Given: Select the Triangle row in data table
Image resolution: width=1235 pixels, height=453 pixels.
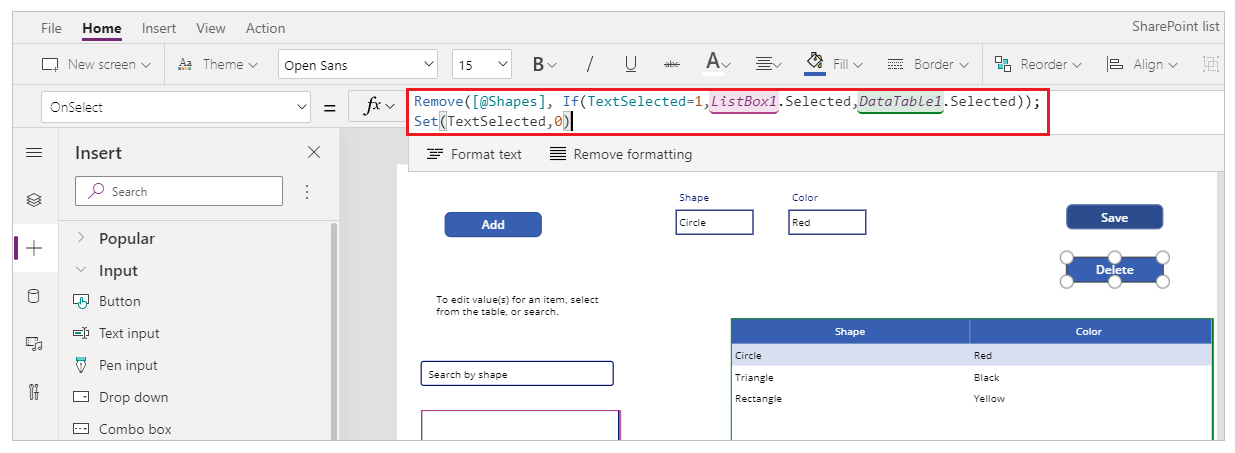Looking at the screenshot, I should coord(971,377).
